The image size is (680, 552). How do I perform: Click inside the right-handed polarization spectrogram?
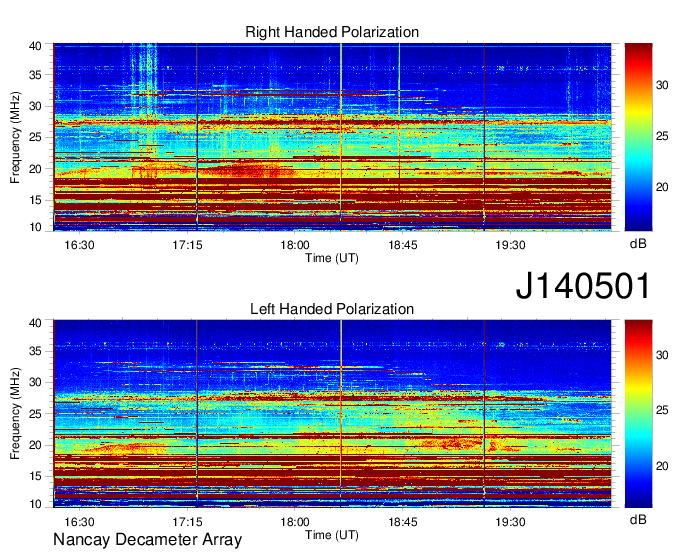click(x=332, y=137)
